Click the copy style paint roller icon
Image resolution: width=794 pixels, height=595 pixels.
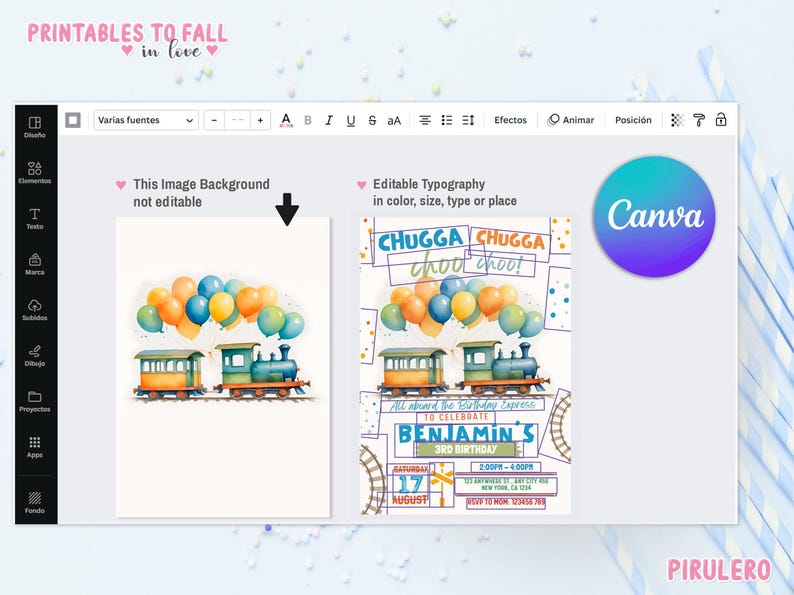coord(699,120)
